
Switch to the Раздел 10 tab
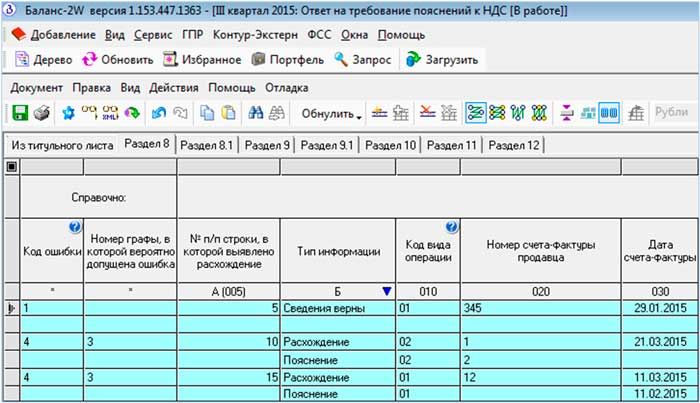pos(390,145)
